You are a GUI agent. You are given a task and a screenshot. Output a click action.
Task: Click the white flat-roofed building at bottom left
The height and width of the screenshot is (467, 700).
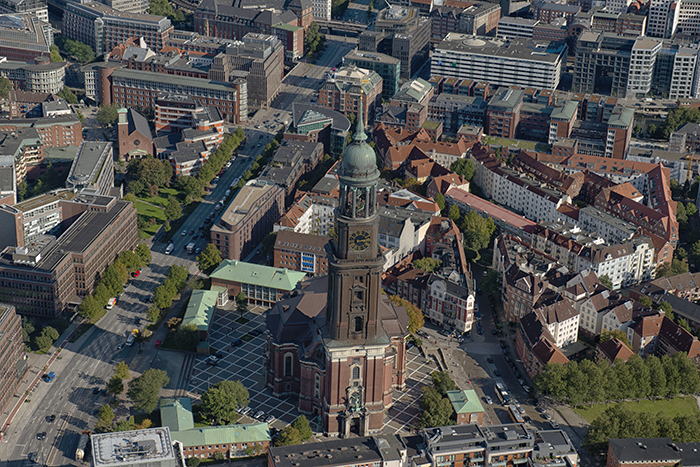point(132,447)
